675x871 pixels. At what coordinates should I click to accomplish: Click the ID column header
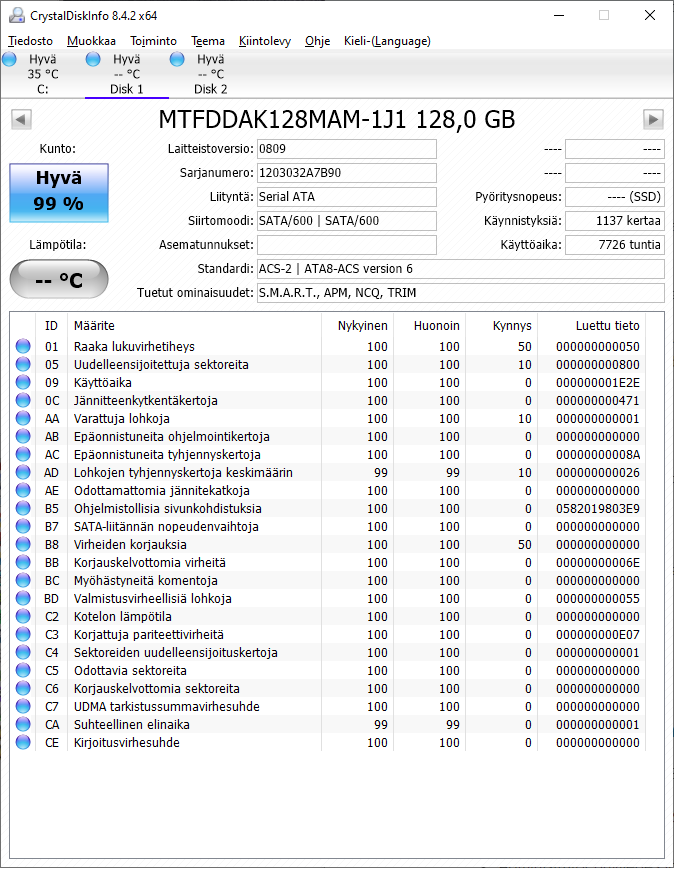52,326
